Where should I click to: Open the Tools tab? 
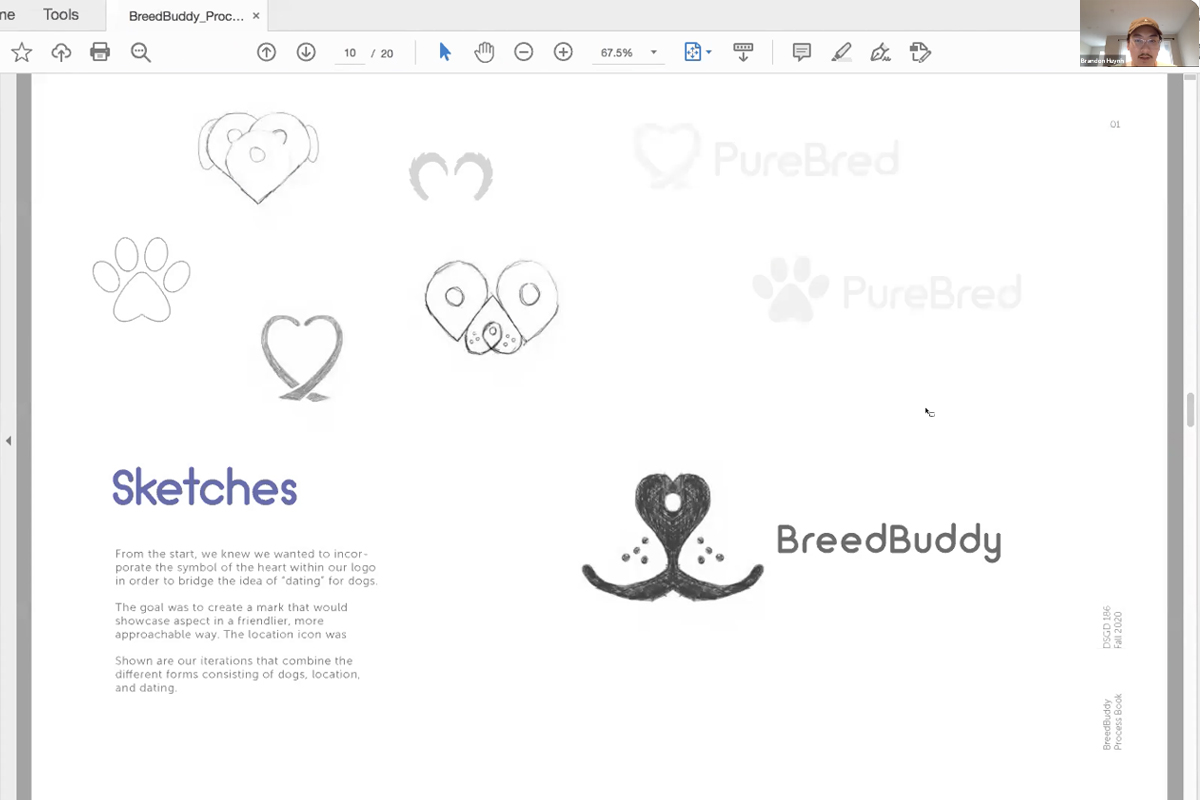[61, 15]
